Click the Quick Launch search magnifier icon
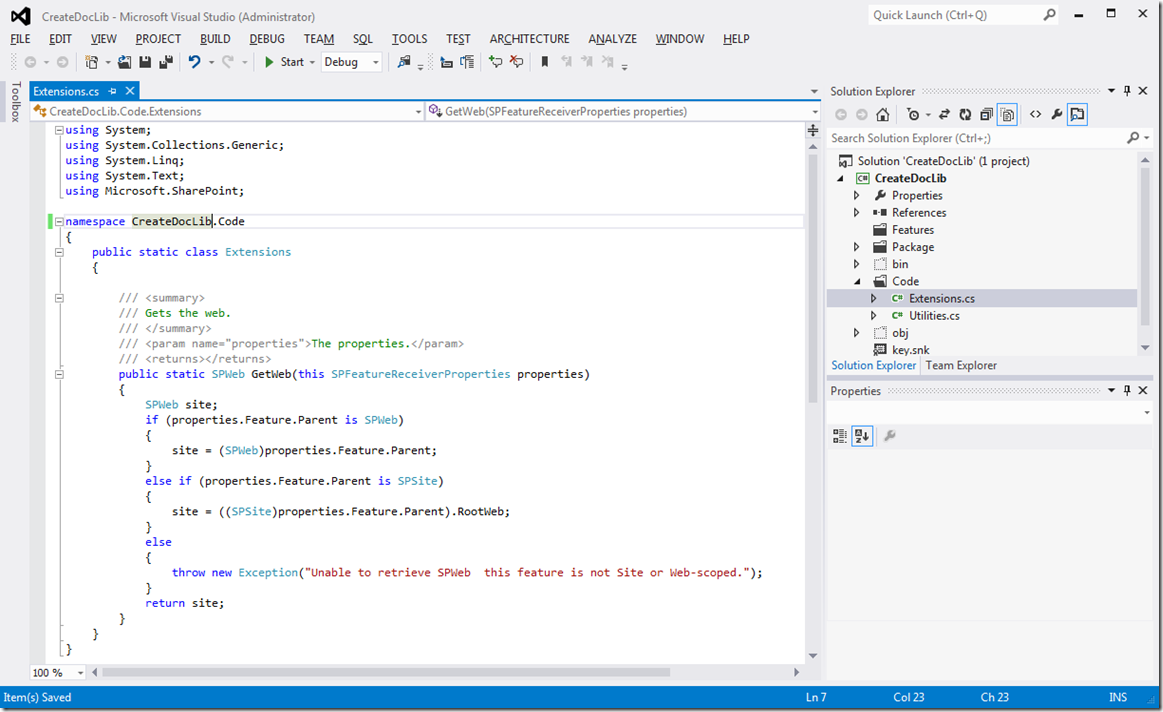Screen dimensions: 1163x712 (1050, 15)
